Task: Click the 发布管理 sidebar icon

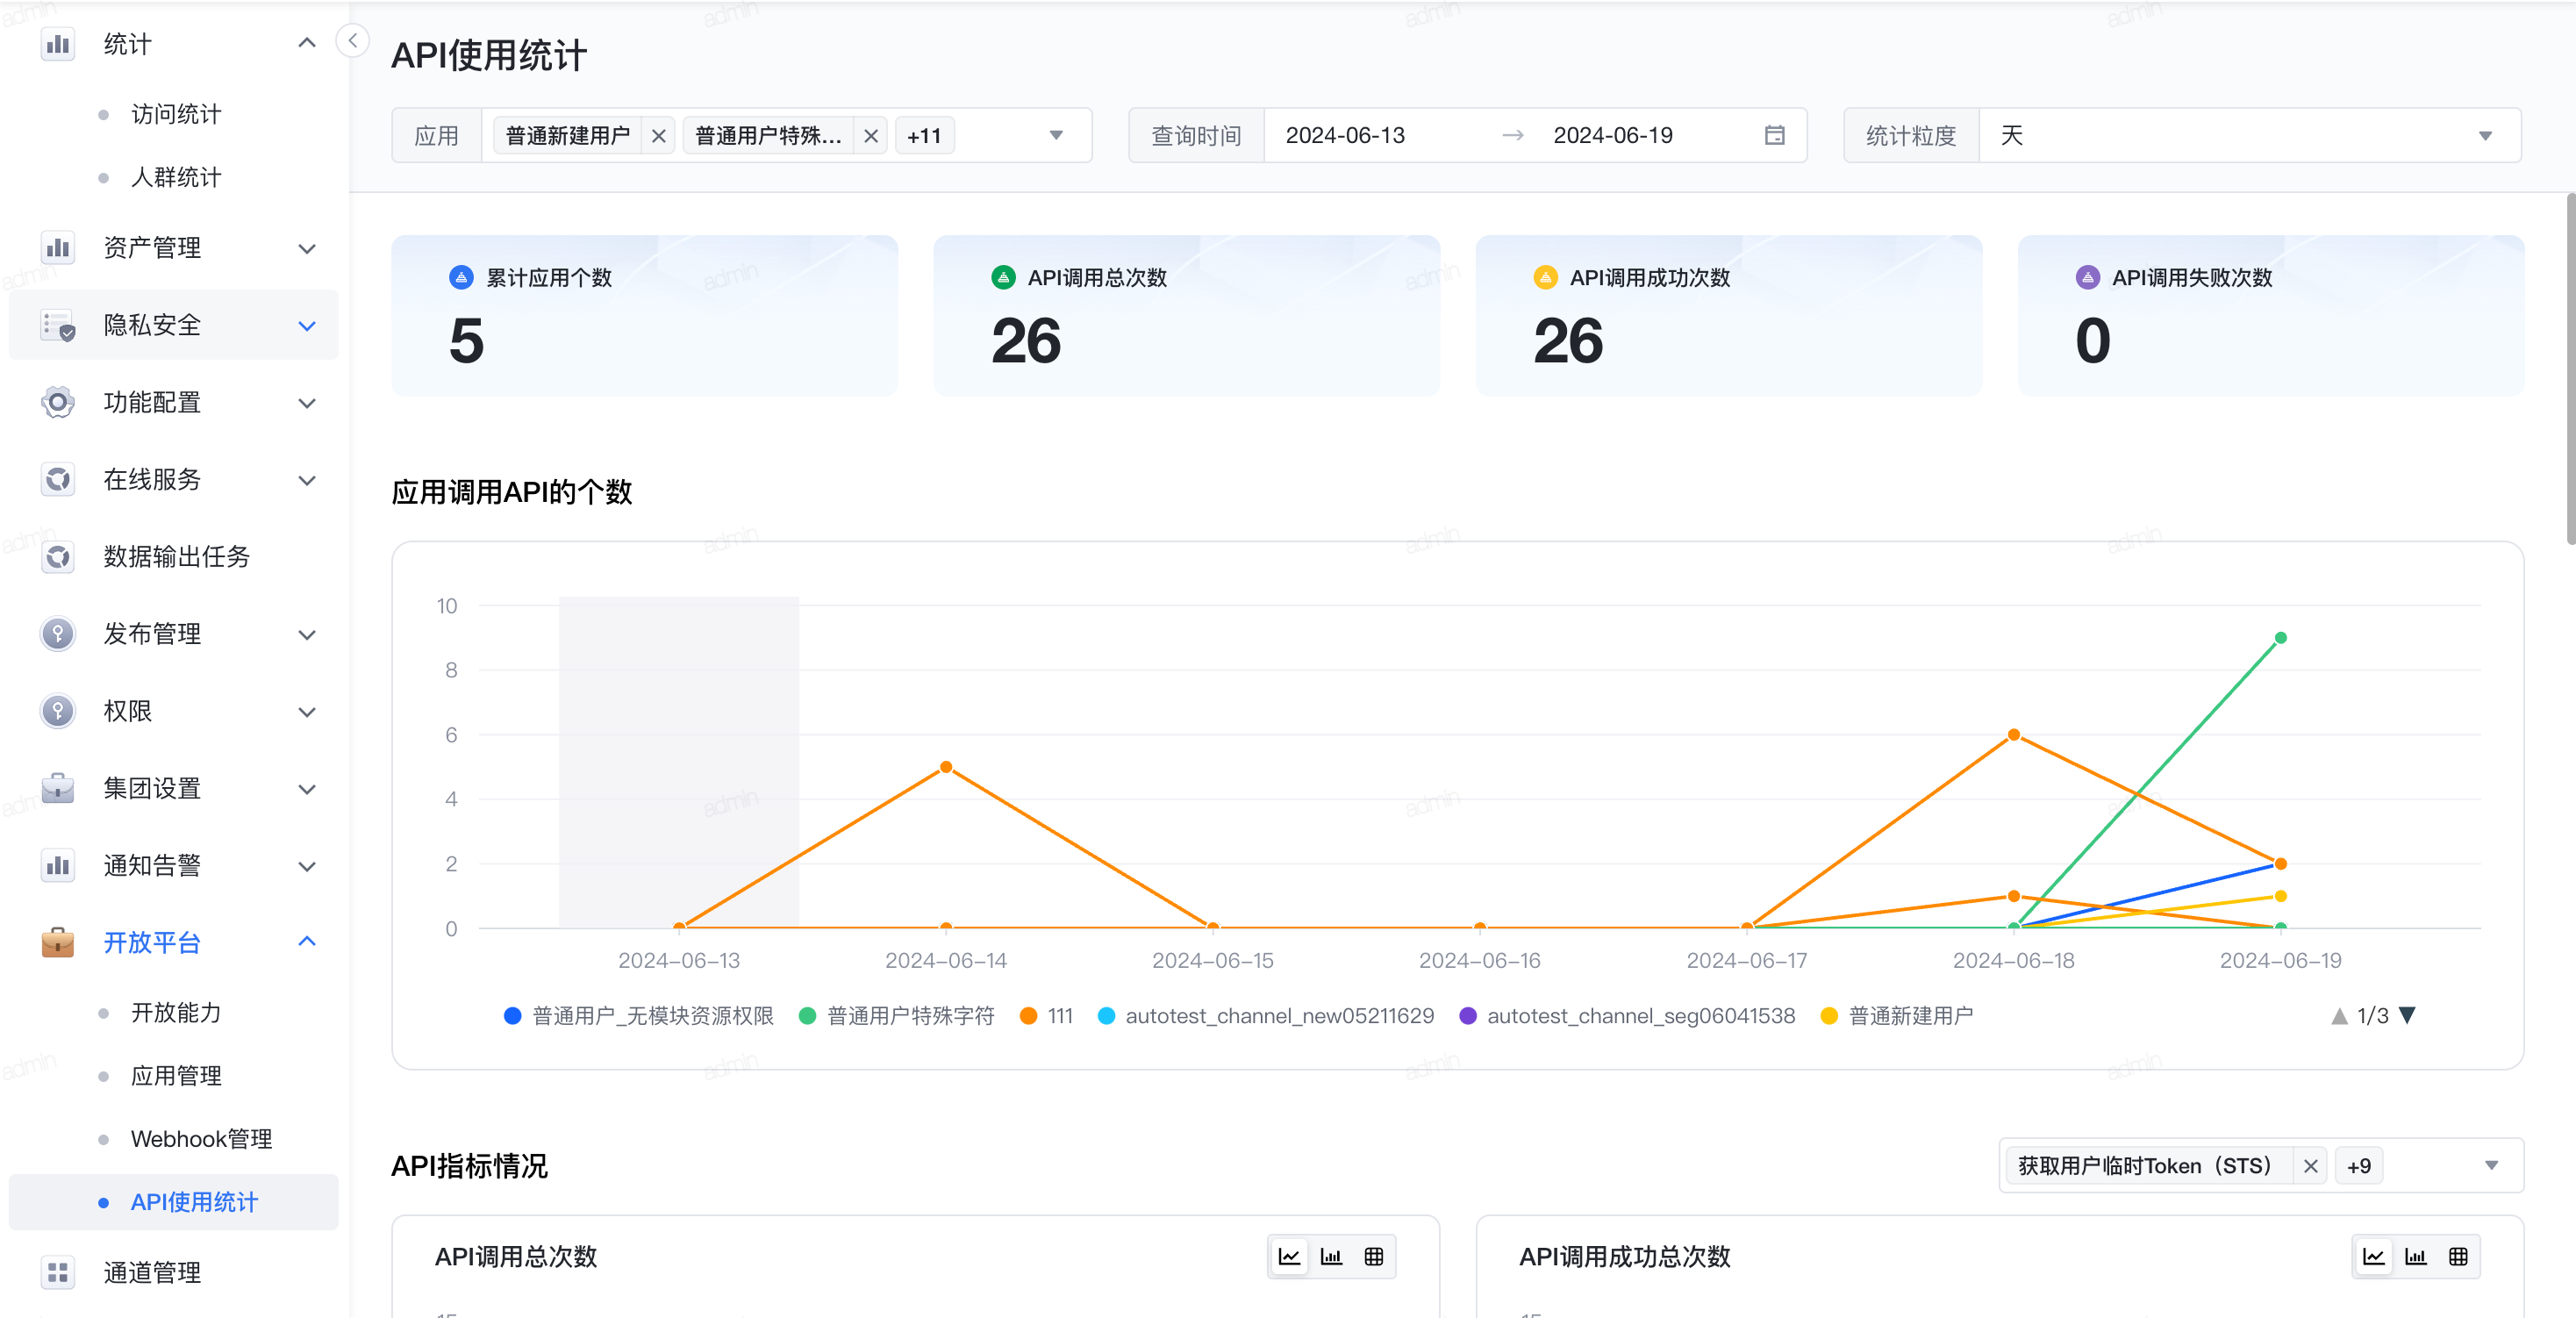Action: [x=58, y=633]
